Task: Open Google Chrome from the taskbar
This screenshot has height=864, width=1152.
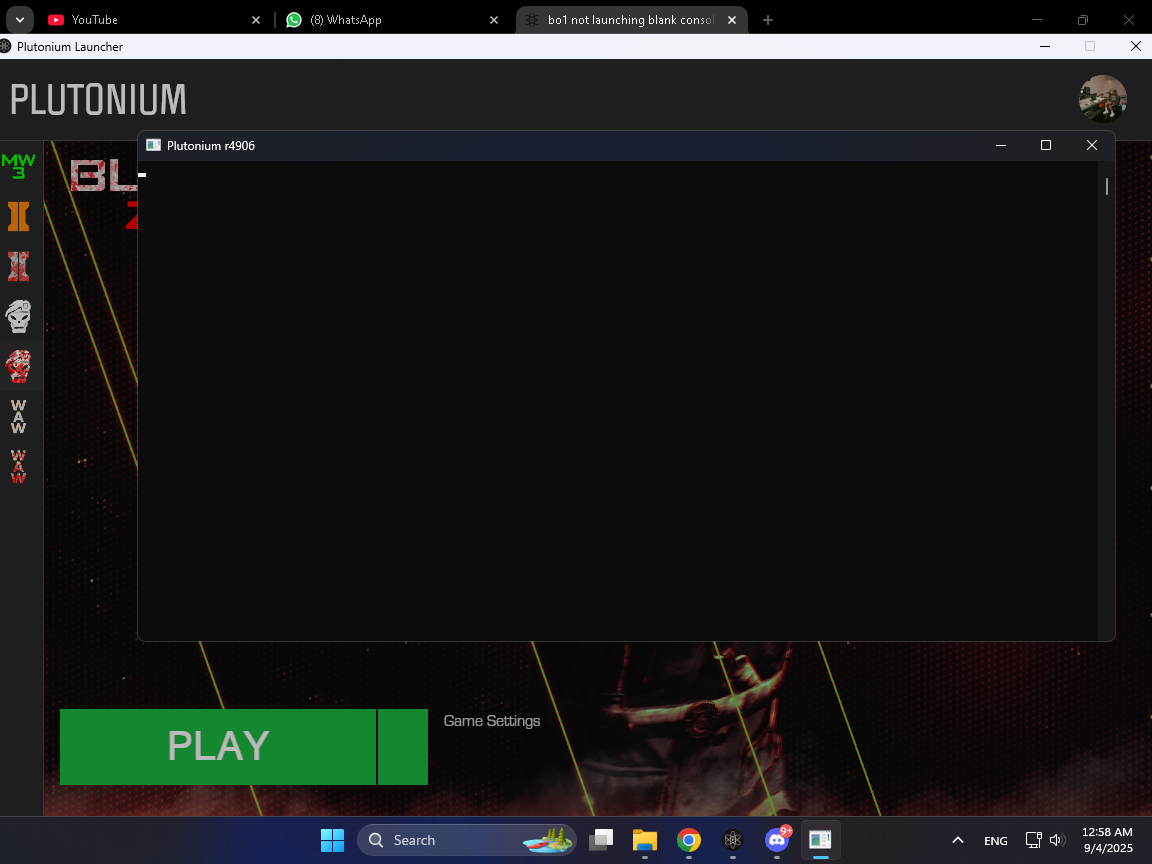Action: pos(688,840)
